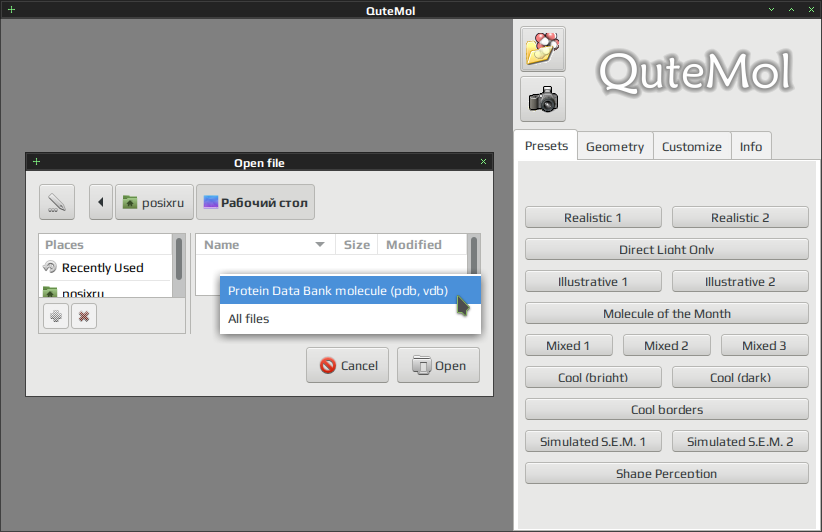The width and height of the screenshot is (822, 532).
Task: Select the Рабочий стол path button
Action: pos(255,202)
